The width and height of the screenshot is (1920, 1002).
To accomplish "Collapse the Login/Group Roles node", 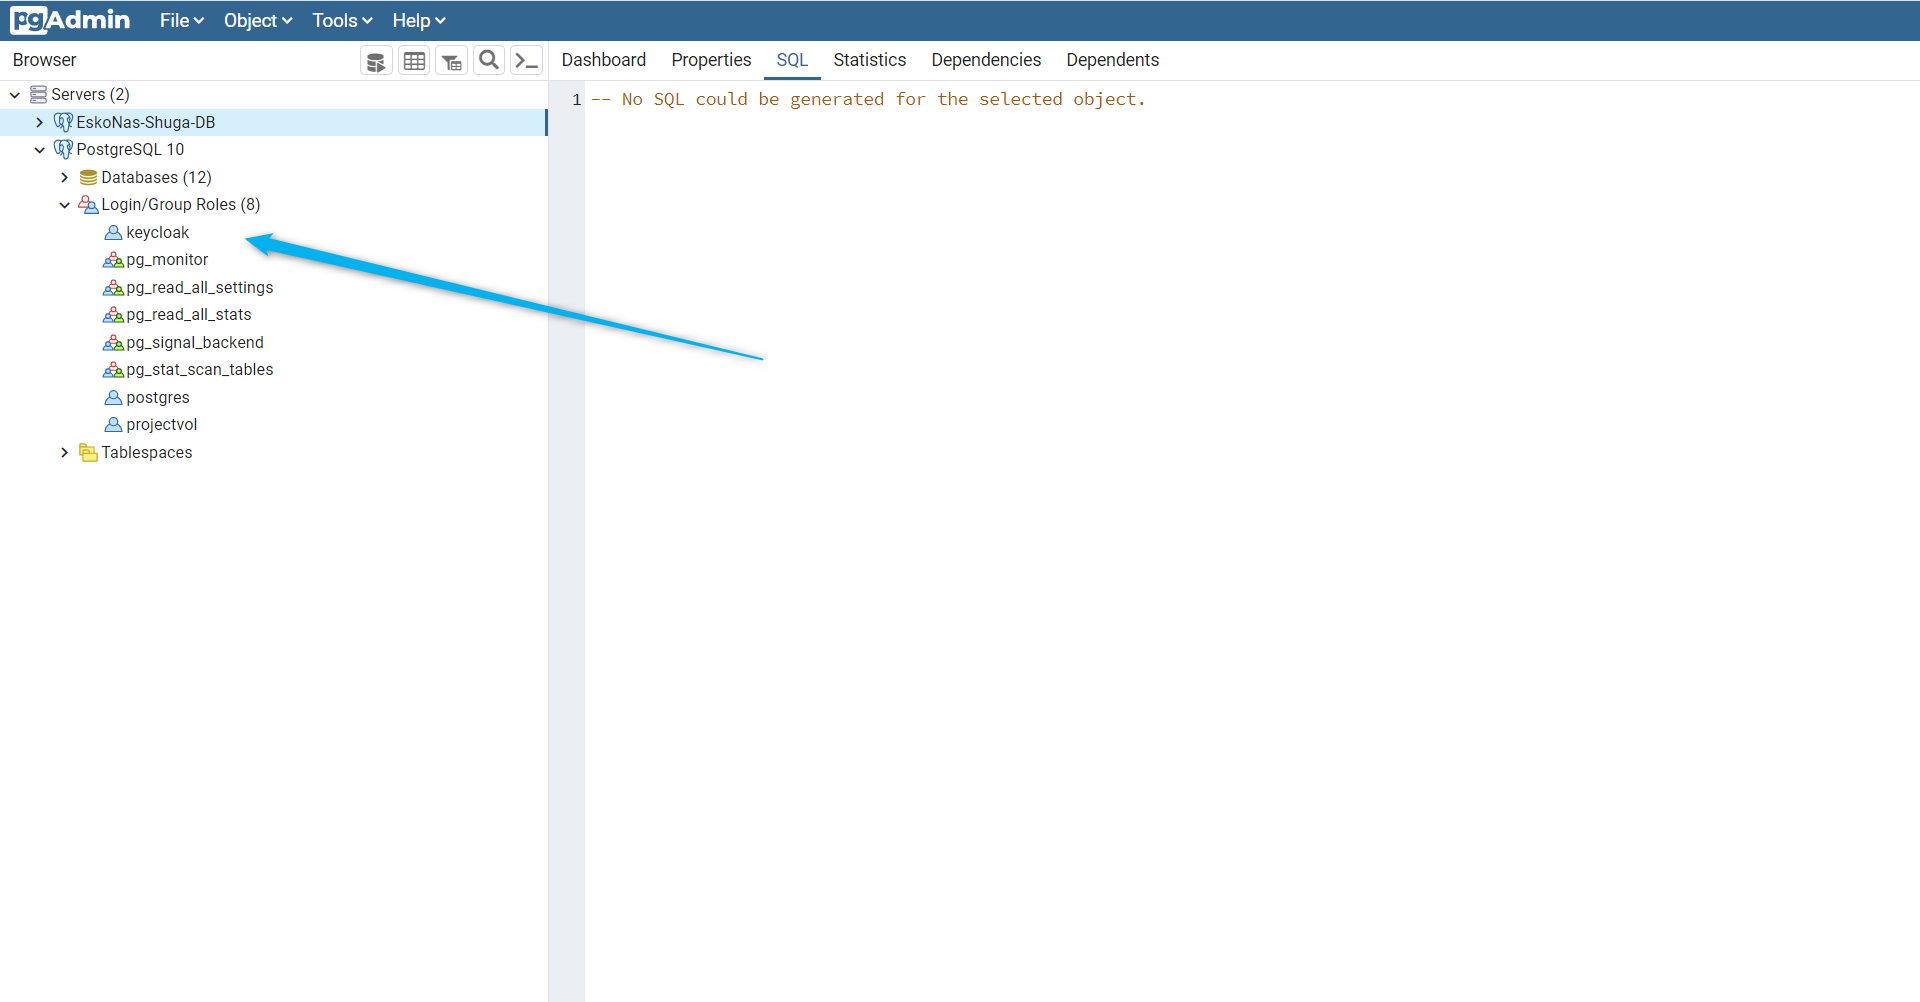I will tap(64, 205).
